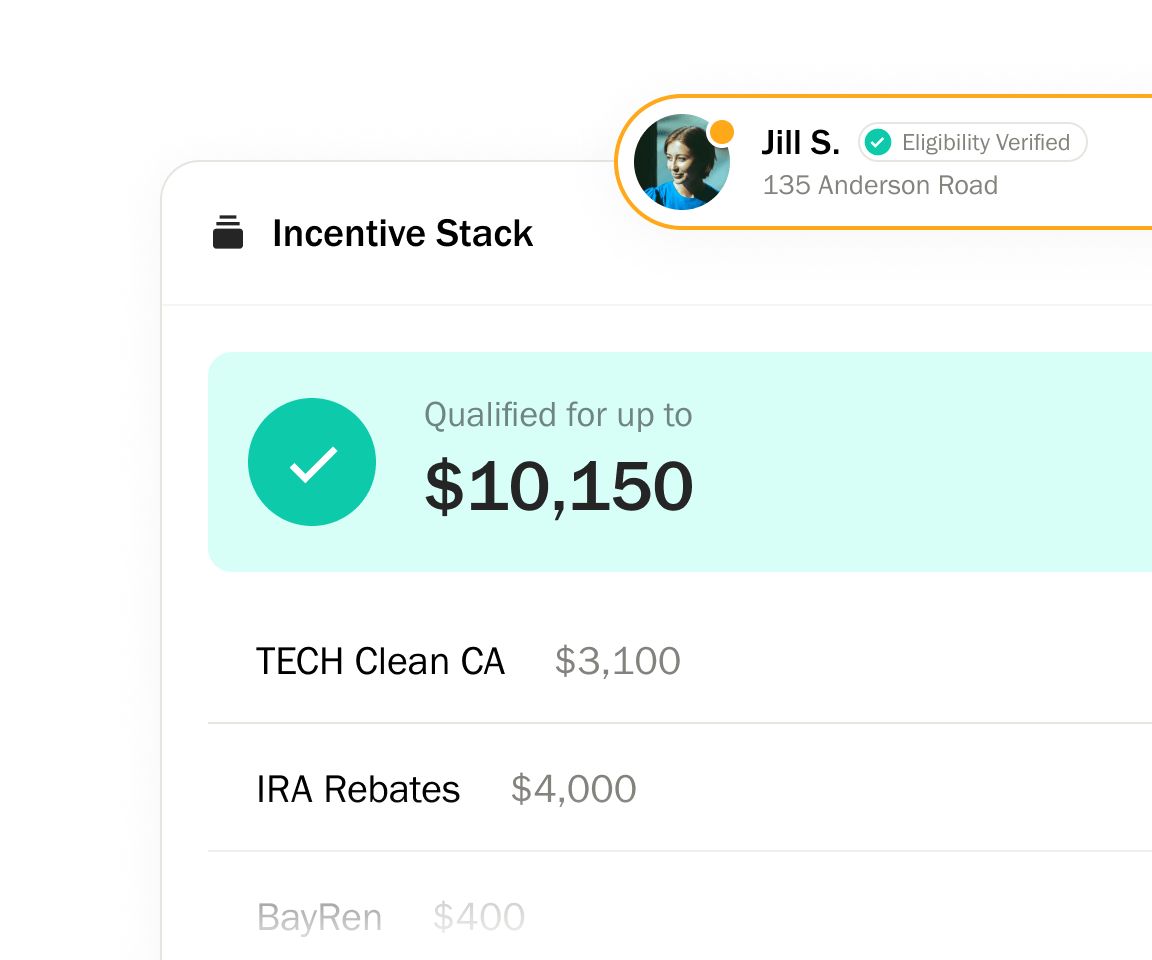The height and width of the screenshot is (960, 1152).
Task: Click the 135 Anderson Road address
Action: (x=880, y=185)
